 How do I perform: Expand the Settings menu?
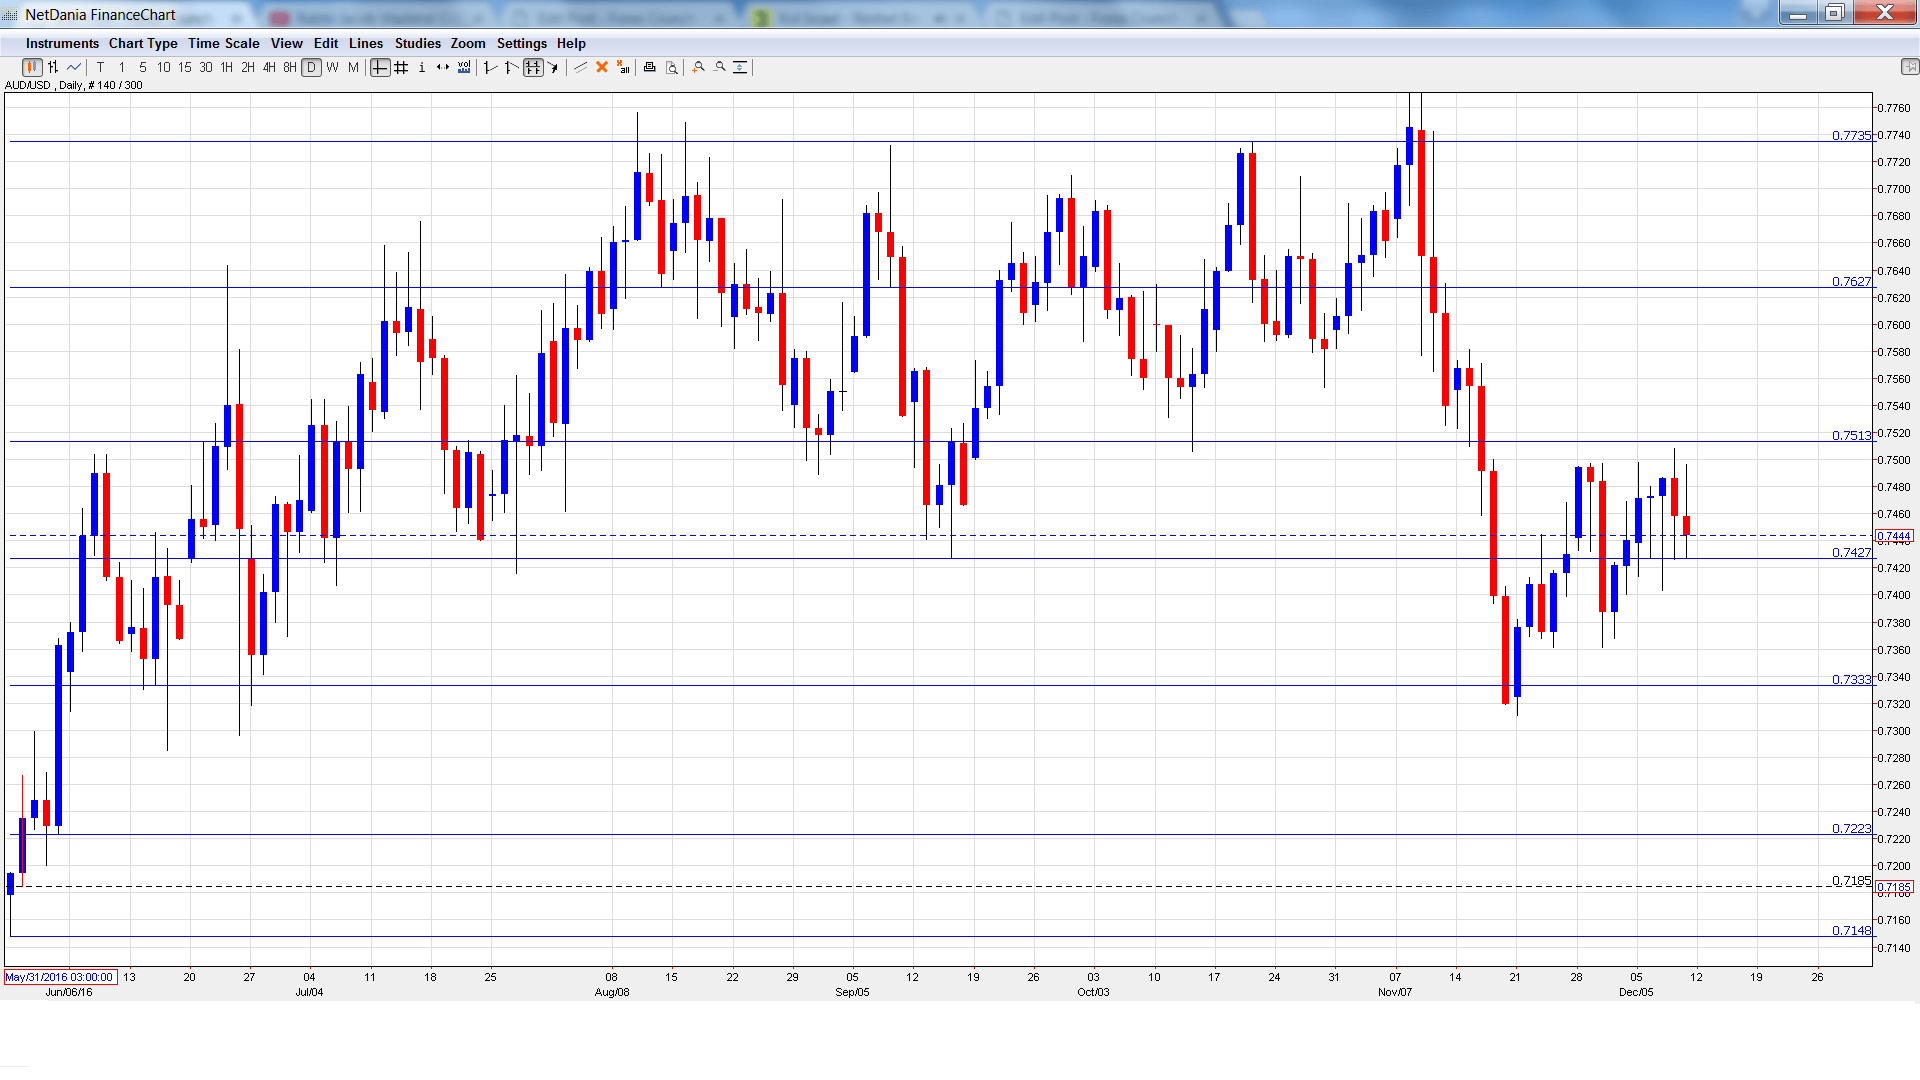[521, 43]
